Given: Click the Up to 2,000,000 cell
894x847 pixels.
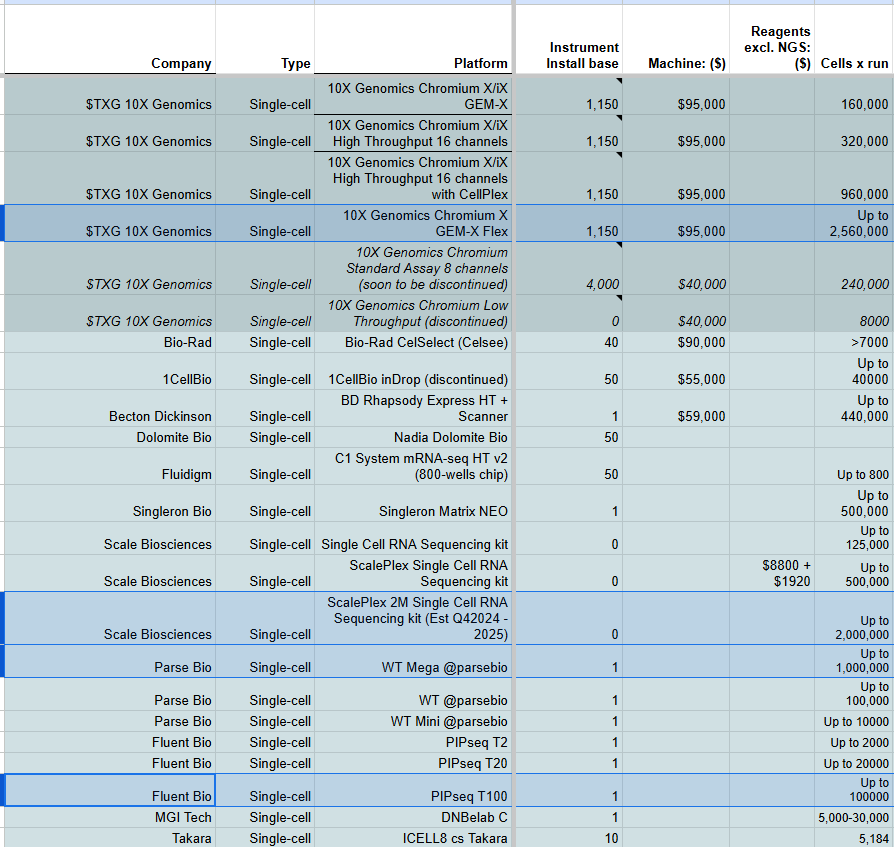Looking at the screenshot, I should 854,618.
